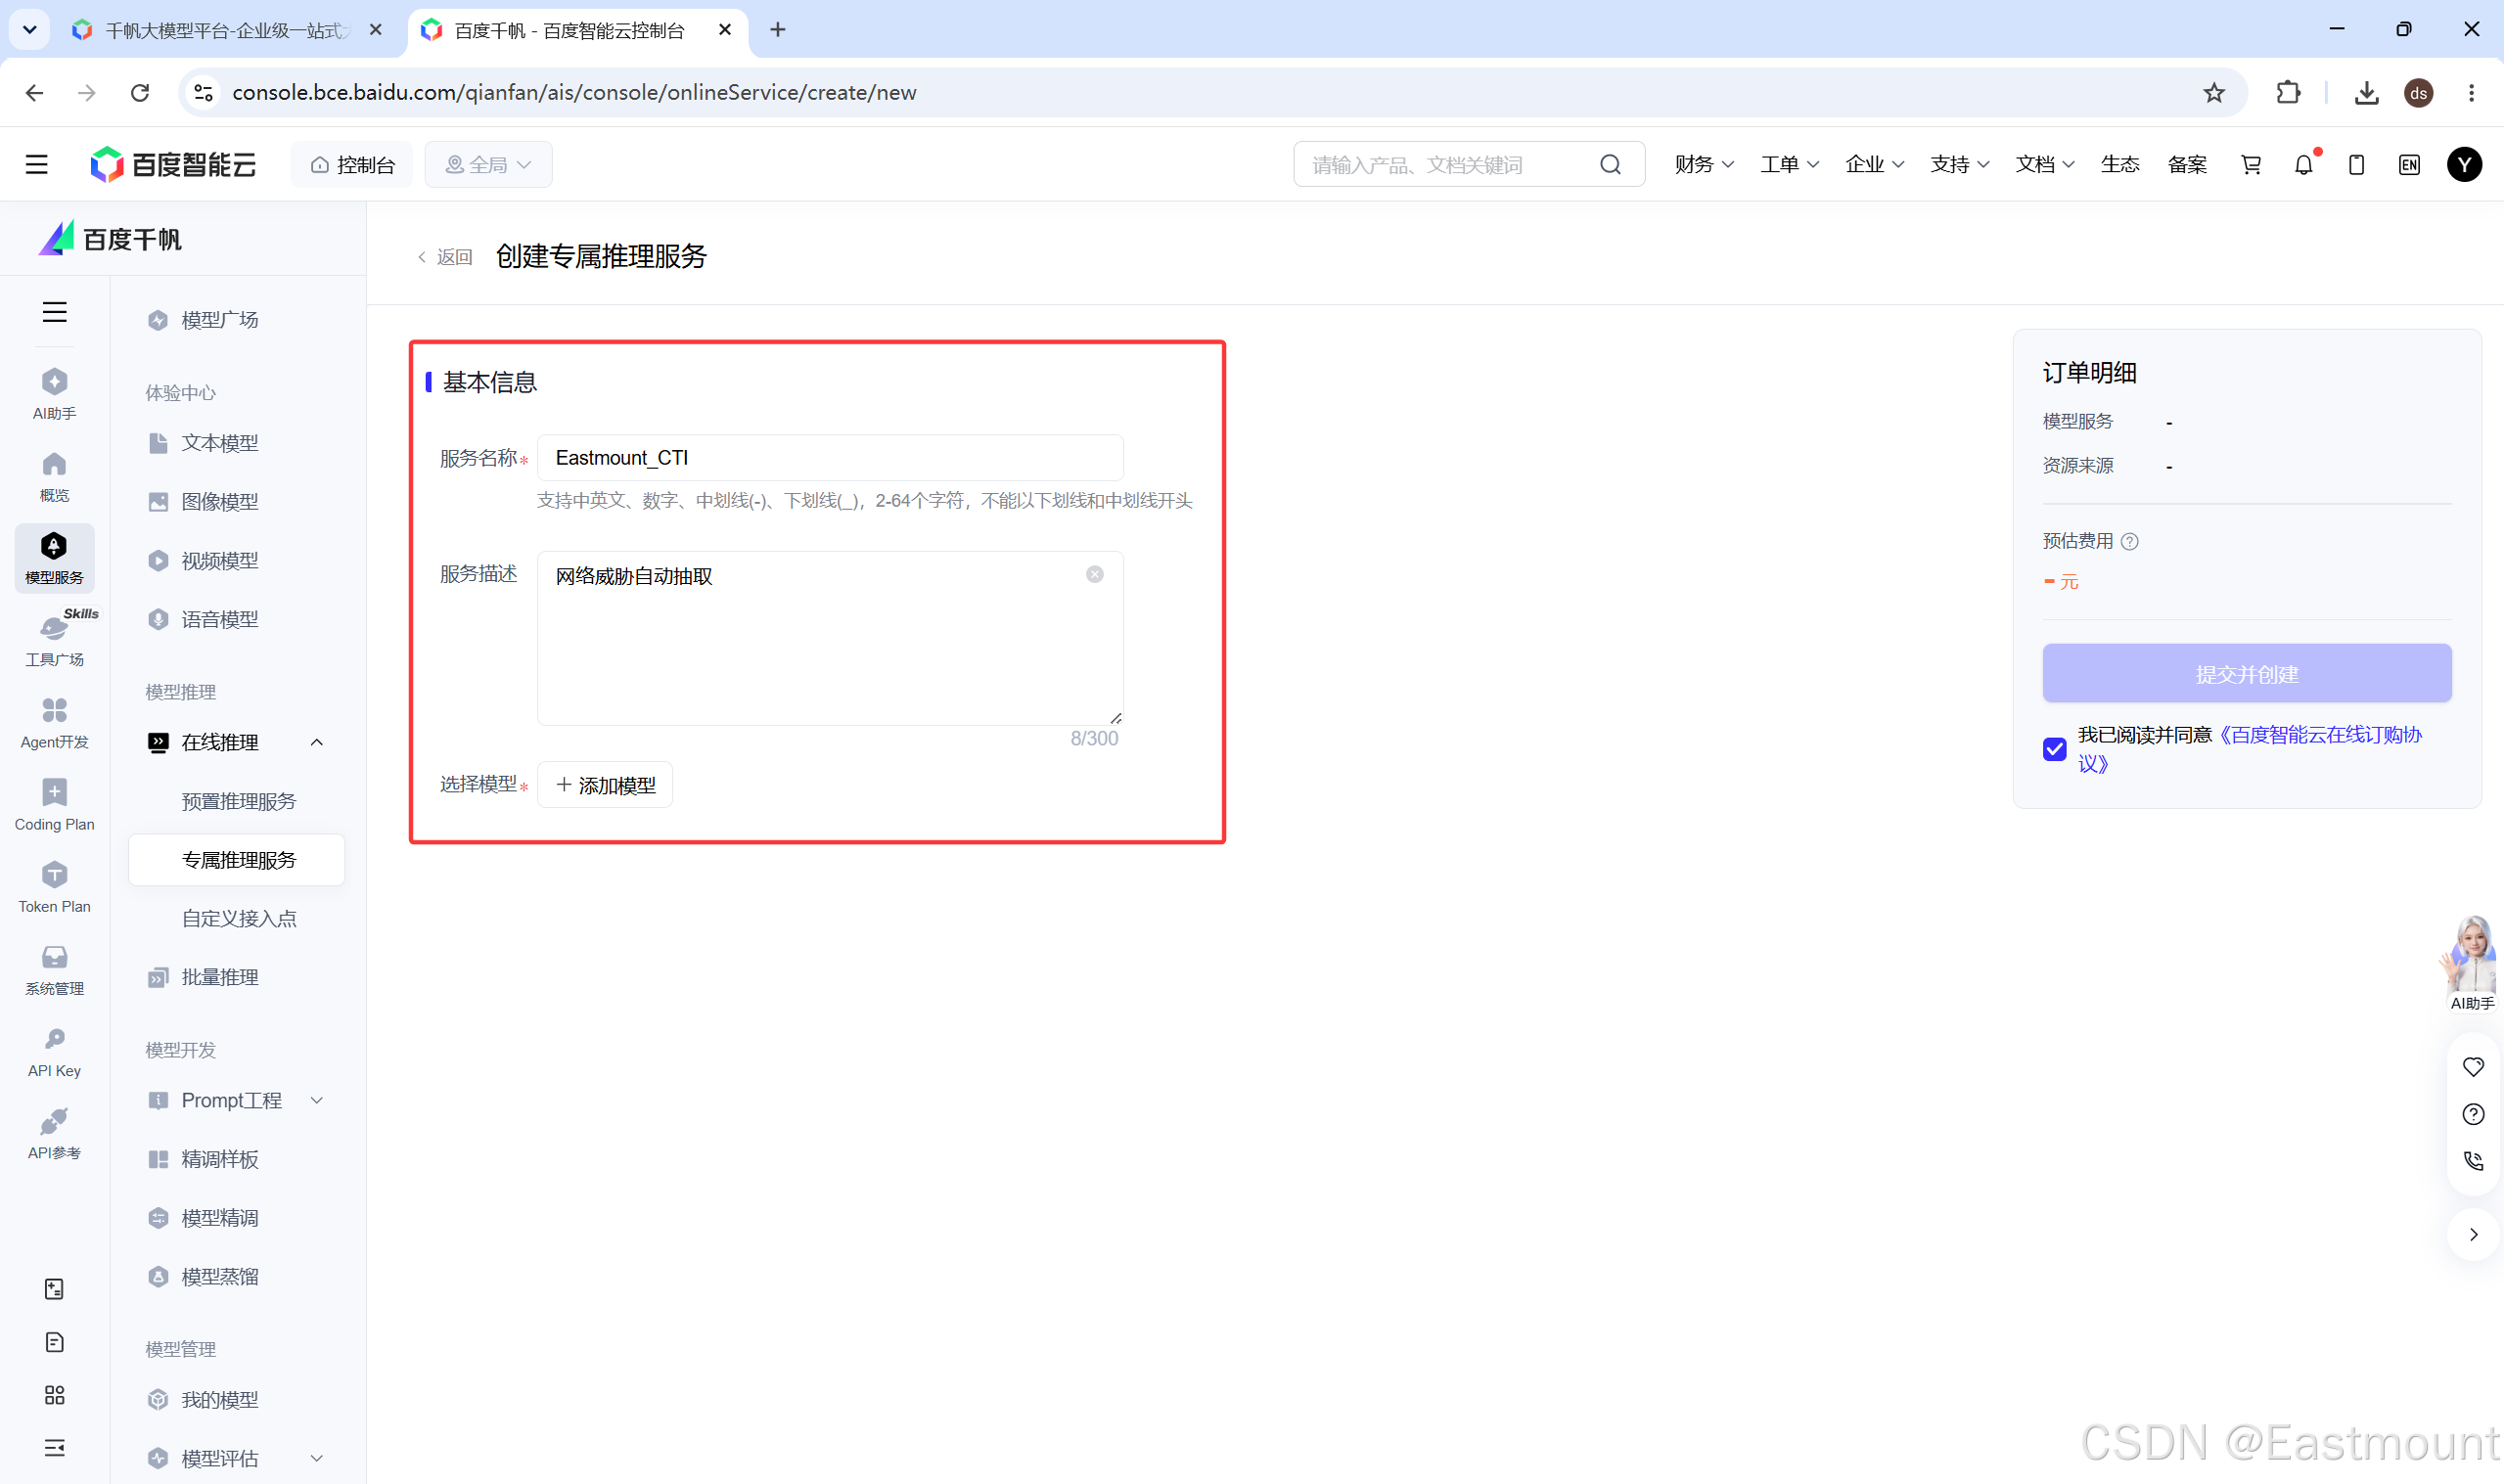
Task: Open the Token Plan sidebar icon
Action: pos(54,887)
